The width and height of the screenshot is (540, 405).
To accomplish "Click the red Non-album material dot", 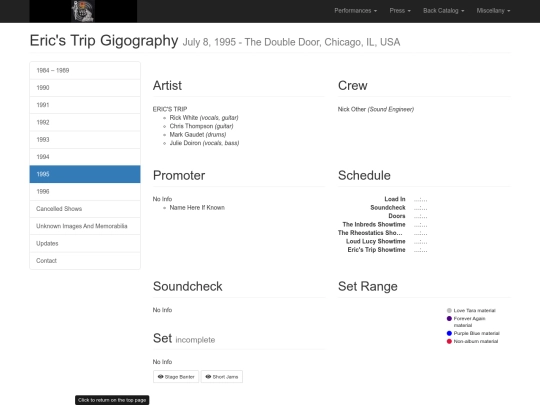I will 449,341.
